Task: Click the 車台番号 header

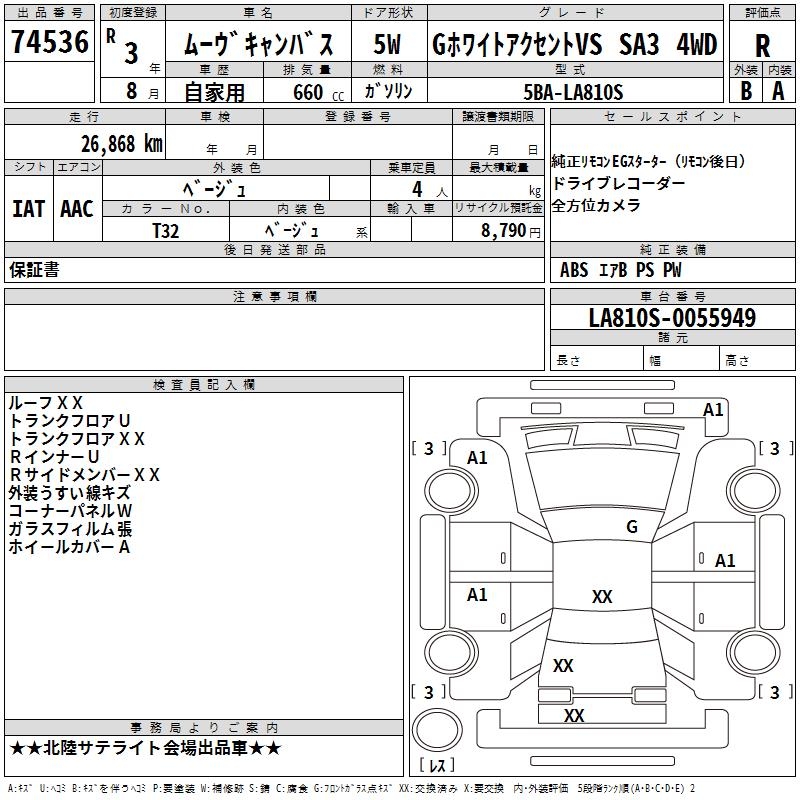Action: click(672, 296)
